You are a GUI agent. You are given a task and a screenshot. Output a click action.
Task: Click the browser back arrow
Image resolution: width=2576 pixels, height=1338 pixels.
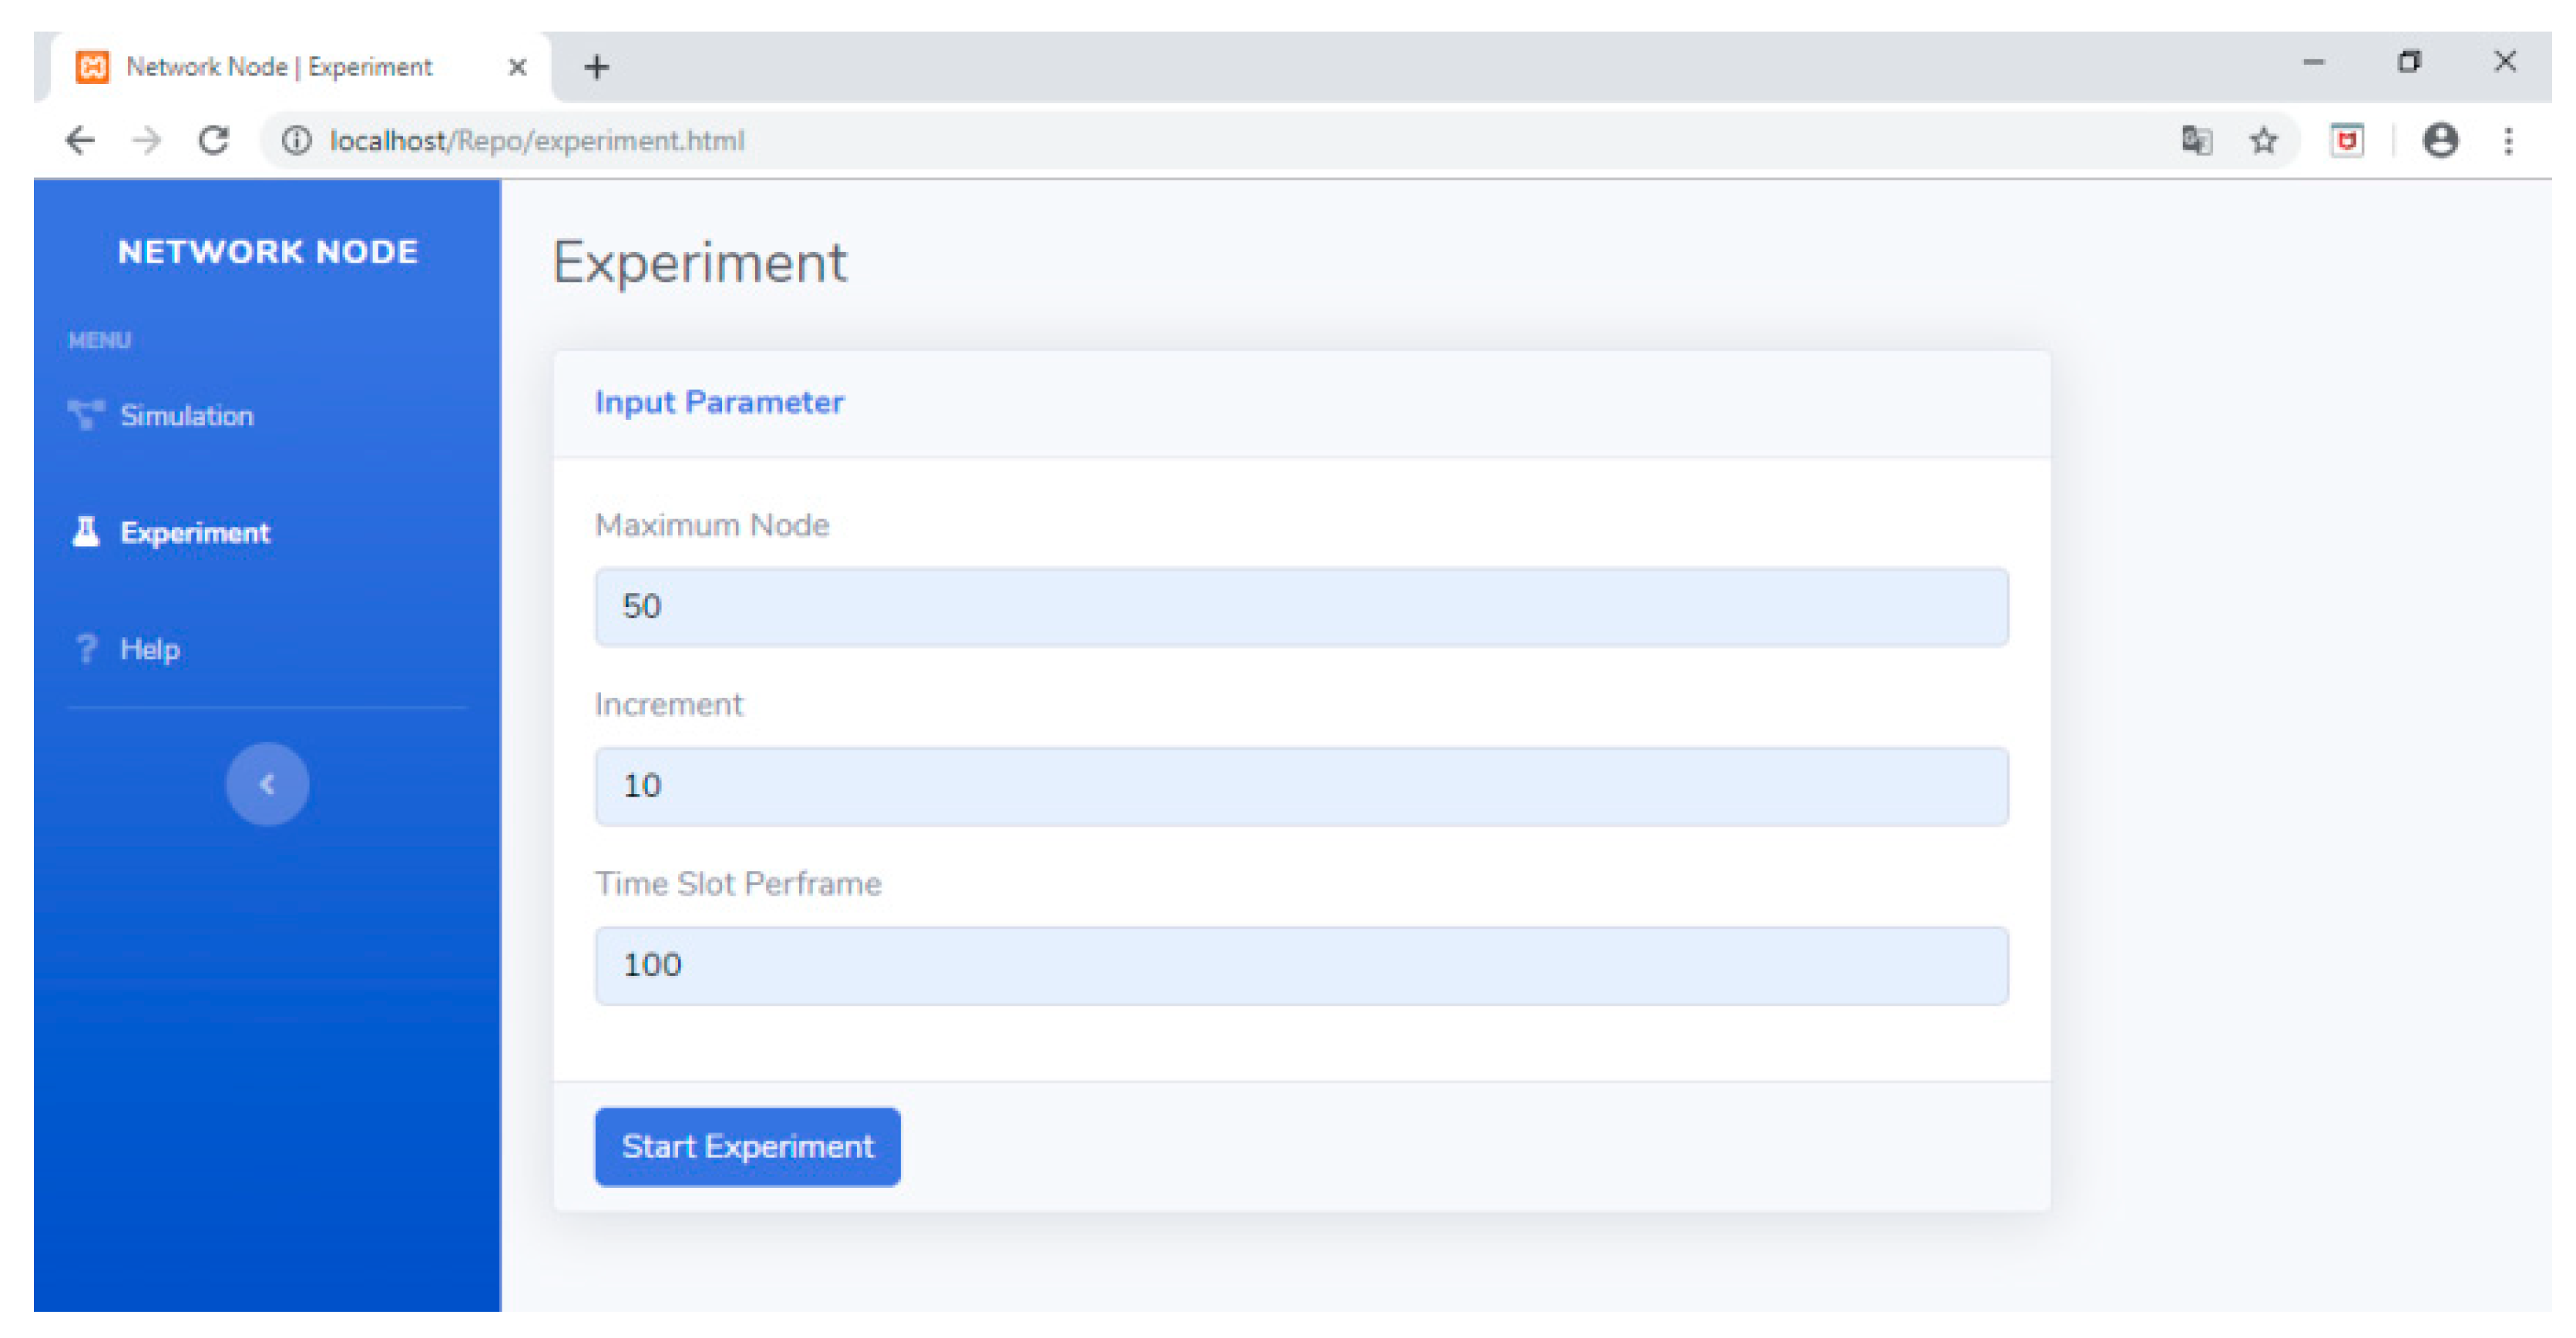coord(80,141)
